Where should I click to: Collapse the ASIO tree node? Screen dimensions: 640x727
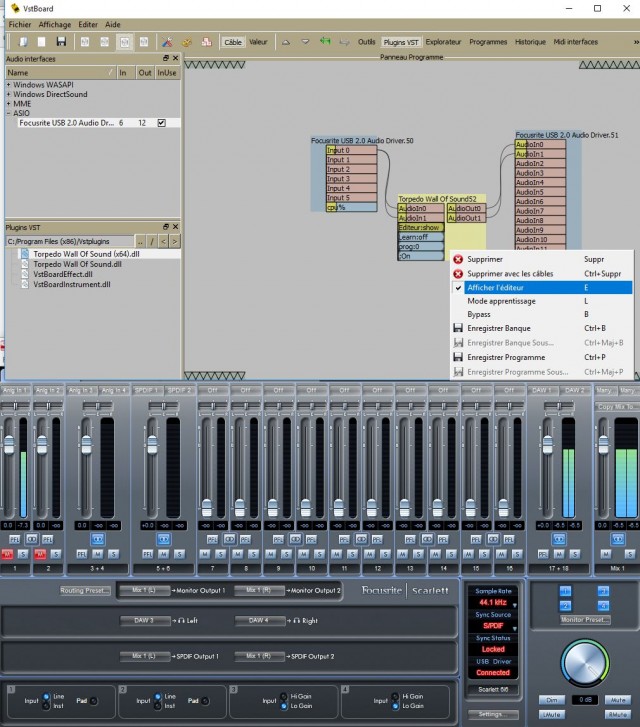(9, 113)
